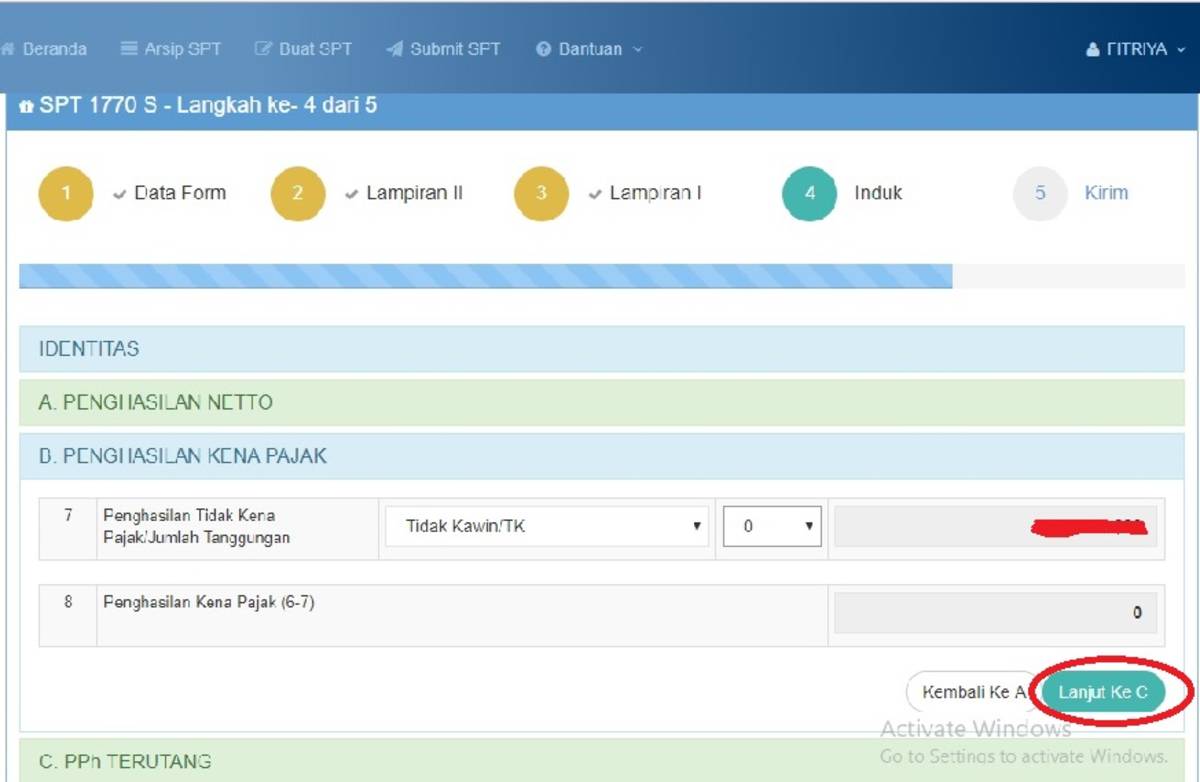This screenshot has width=1200, height=782.
Task: Click the home icon beside SPT 1770 S
Action: pyautogui.click(x=26, y=107)
